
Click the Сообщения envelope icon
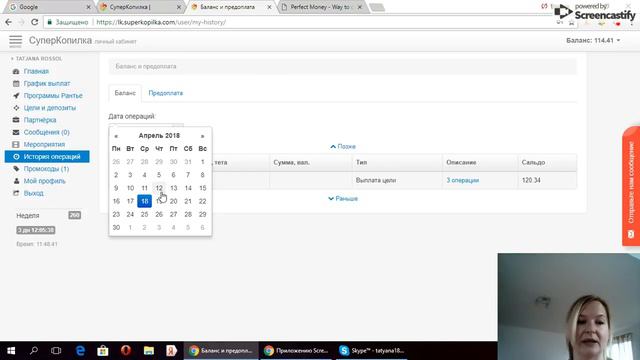coord(16,132)
